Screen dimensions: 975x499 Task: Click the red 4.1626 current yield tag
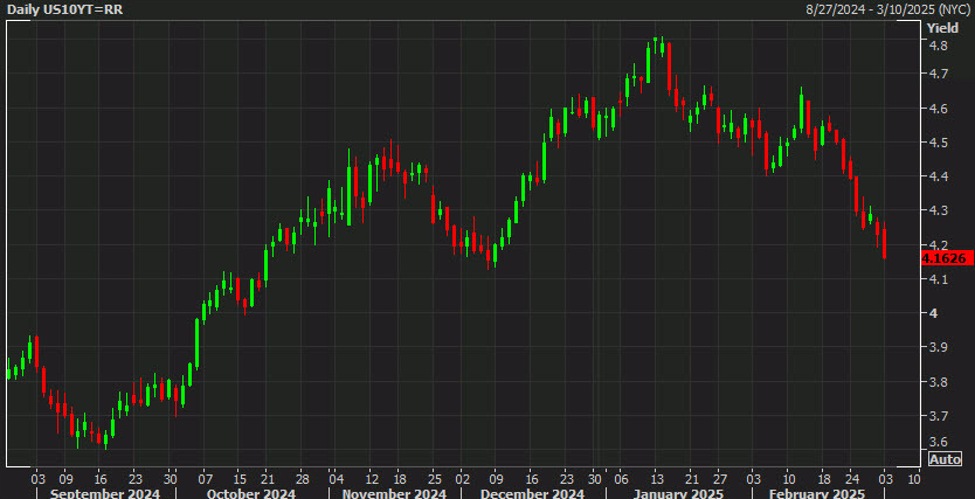click(946, 258)
